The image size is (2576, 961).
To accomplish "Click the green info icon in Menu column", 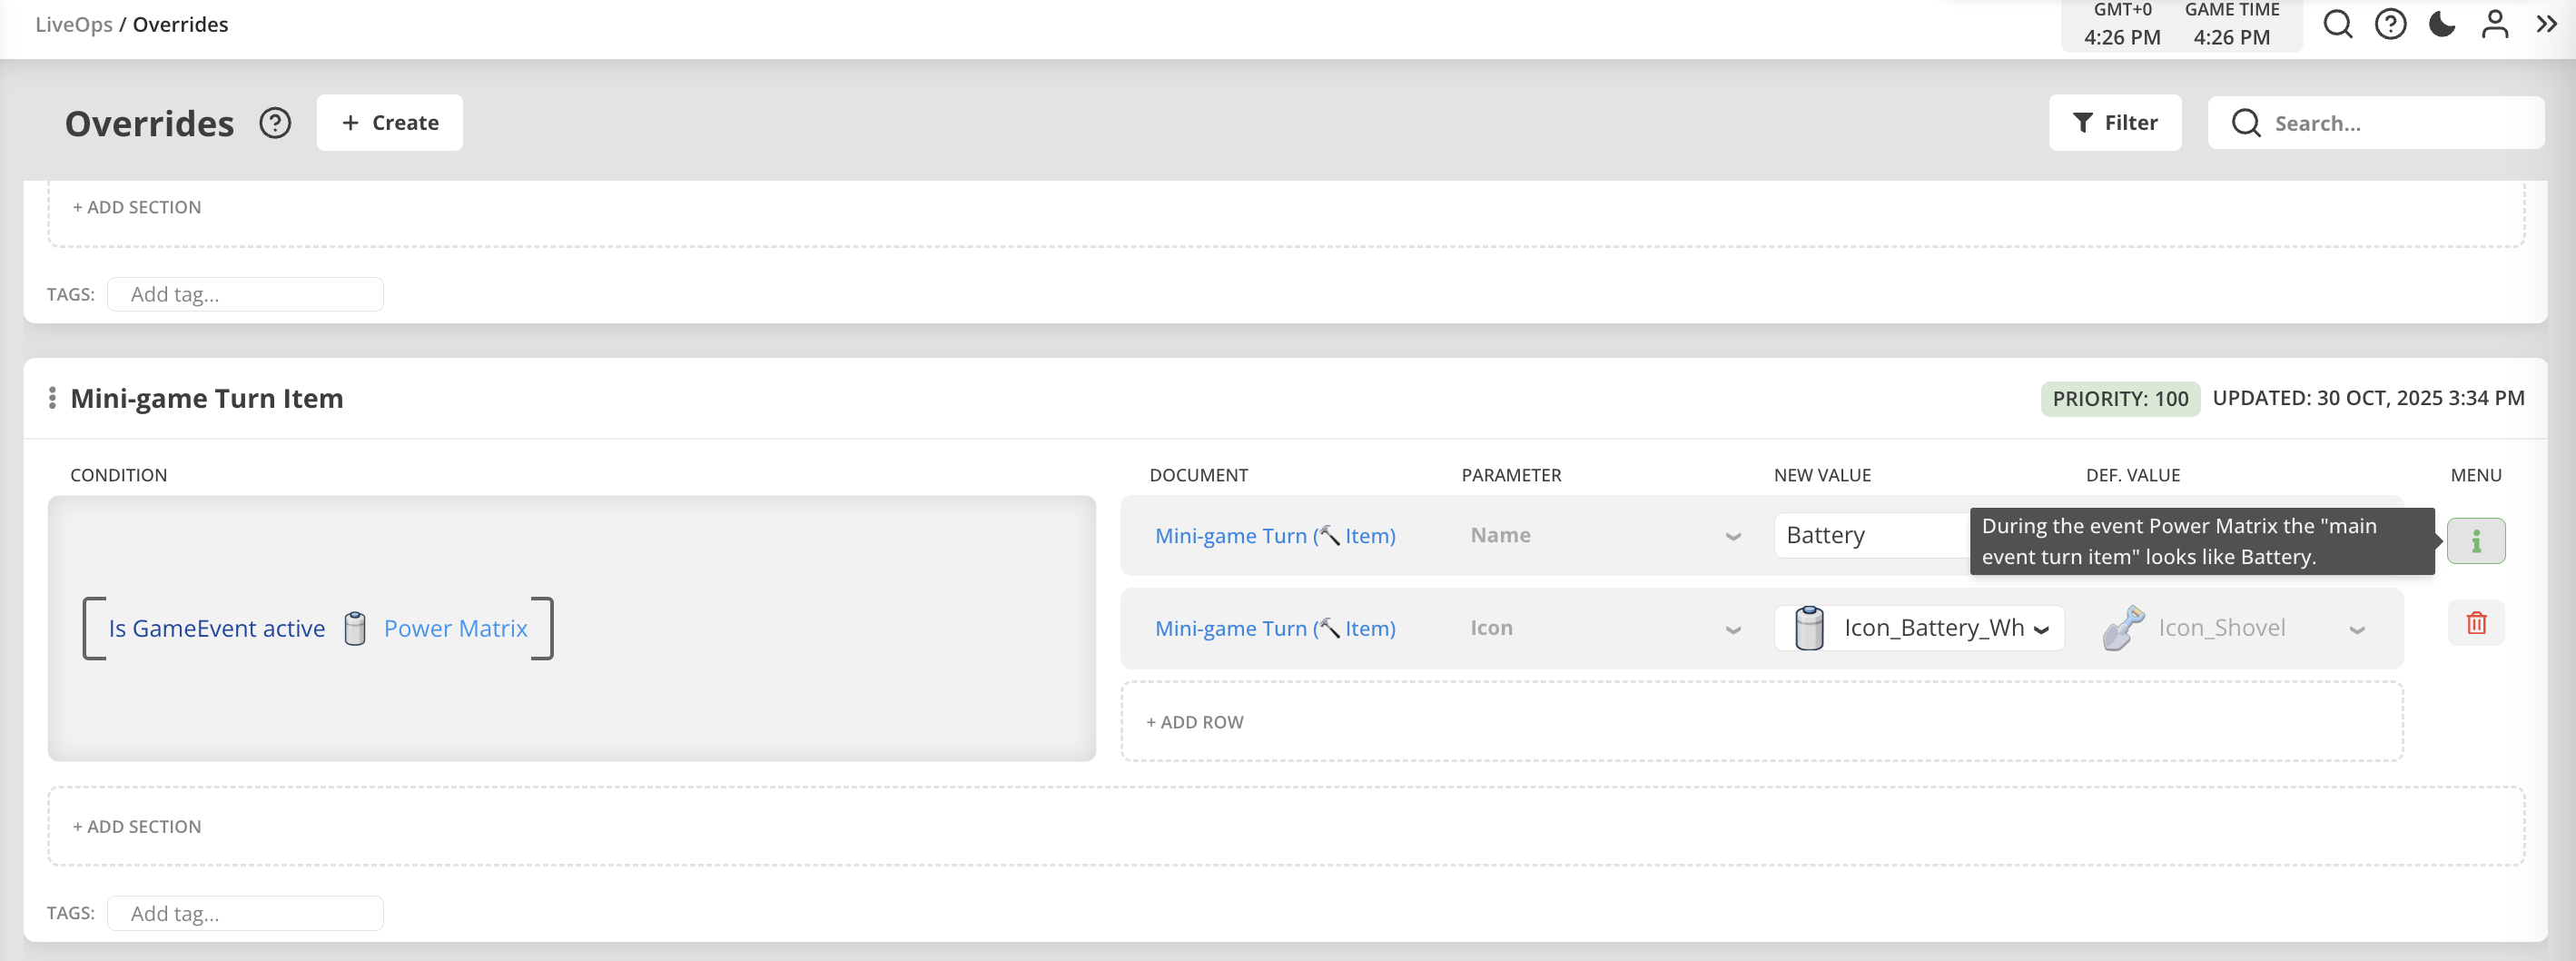I will (x=2476, y=541).
